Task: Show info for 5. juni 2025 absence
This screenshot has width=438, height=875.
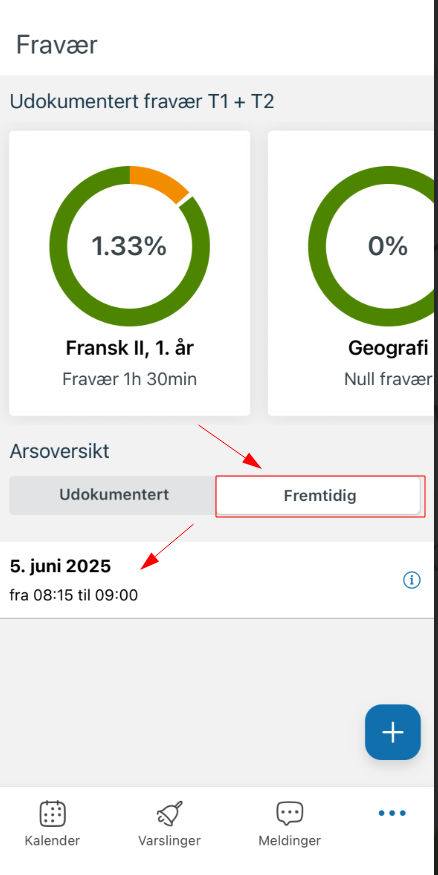Action: click(x=411, y=580)
